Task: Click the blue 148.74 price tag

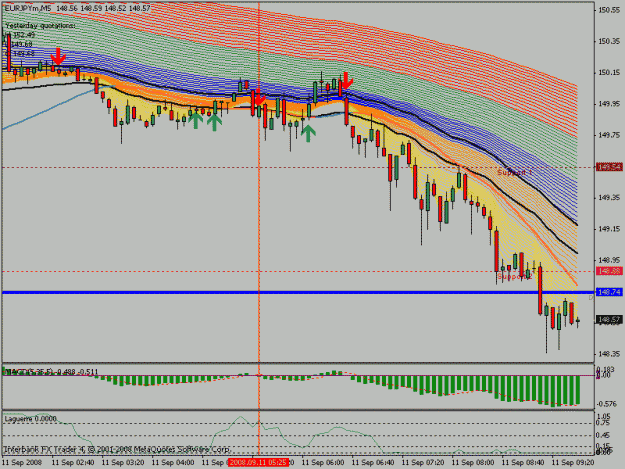Action: 609,292
